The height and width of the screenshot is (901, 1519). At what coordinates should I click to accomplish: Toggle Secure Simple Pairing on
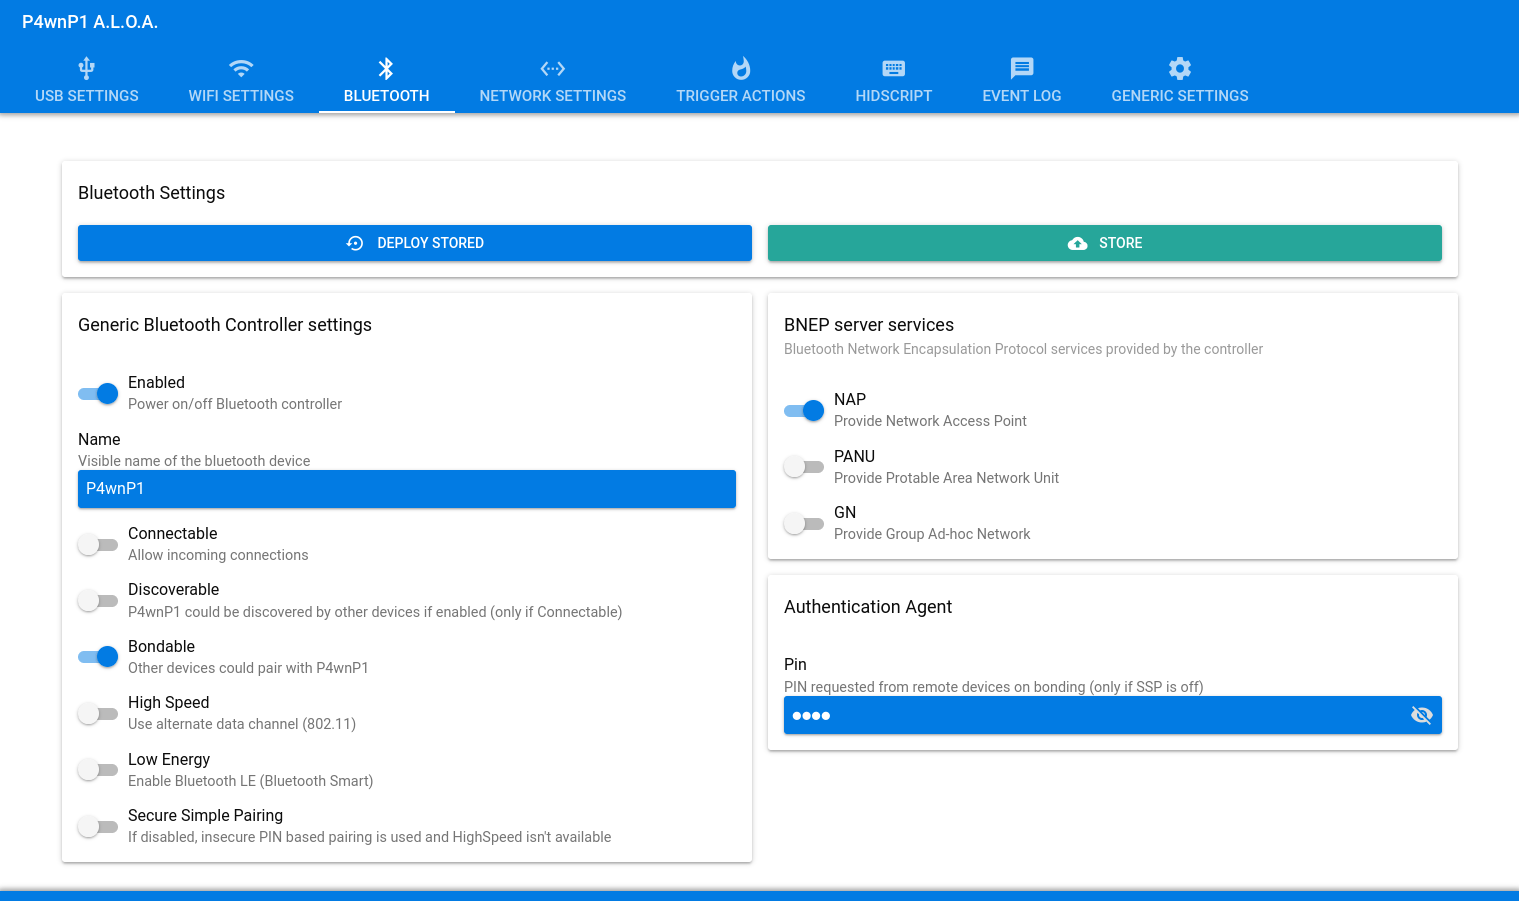99,827
